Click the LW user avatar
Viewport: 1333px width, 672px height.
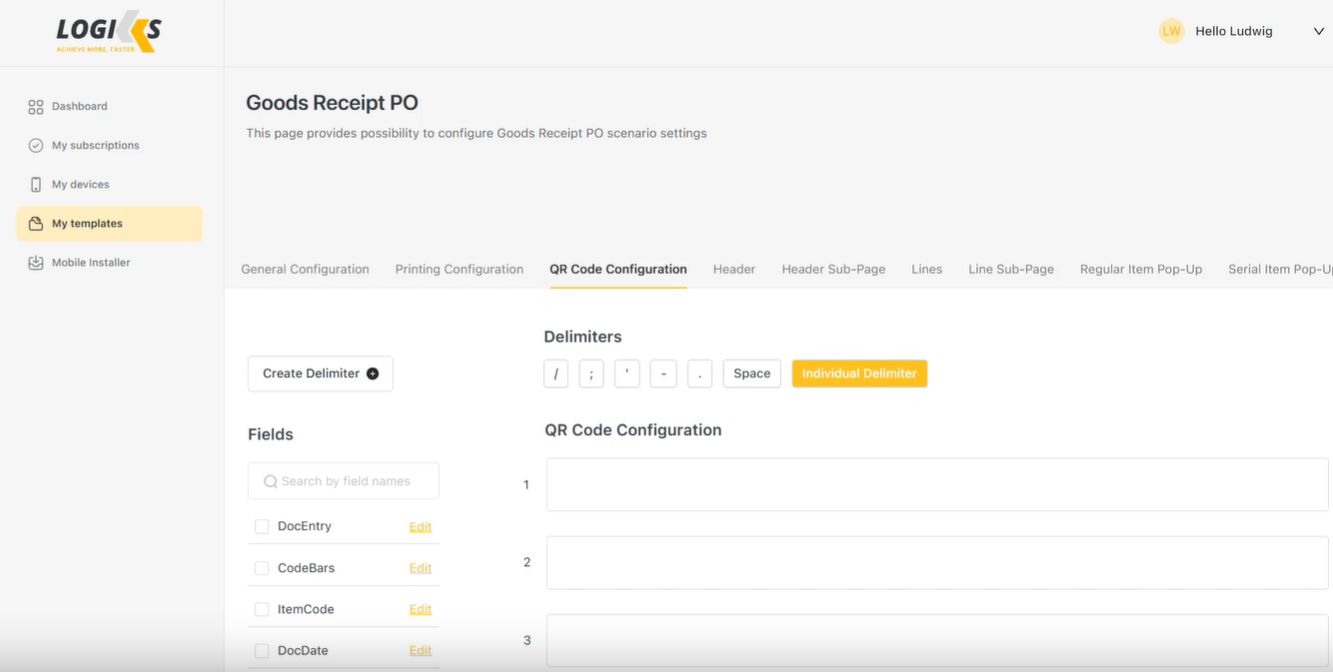[1171, 31]
